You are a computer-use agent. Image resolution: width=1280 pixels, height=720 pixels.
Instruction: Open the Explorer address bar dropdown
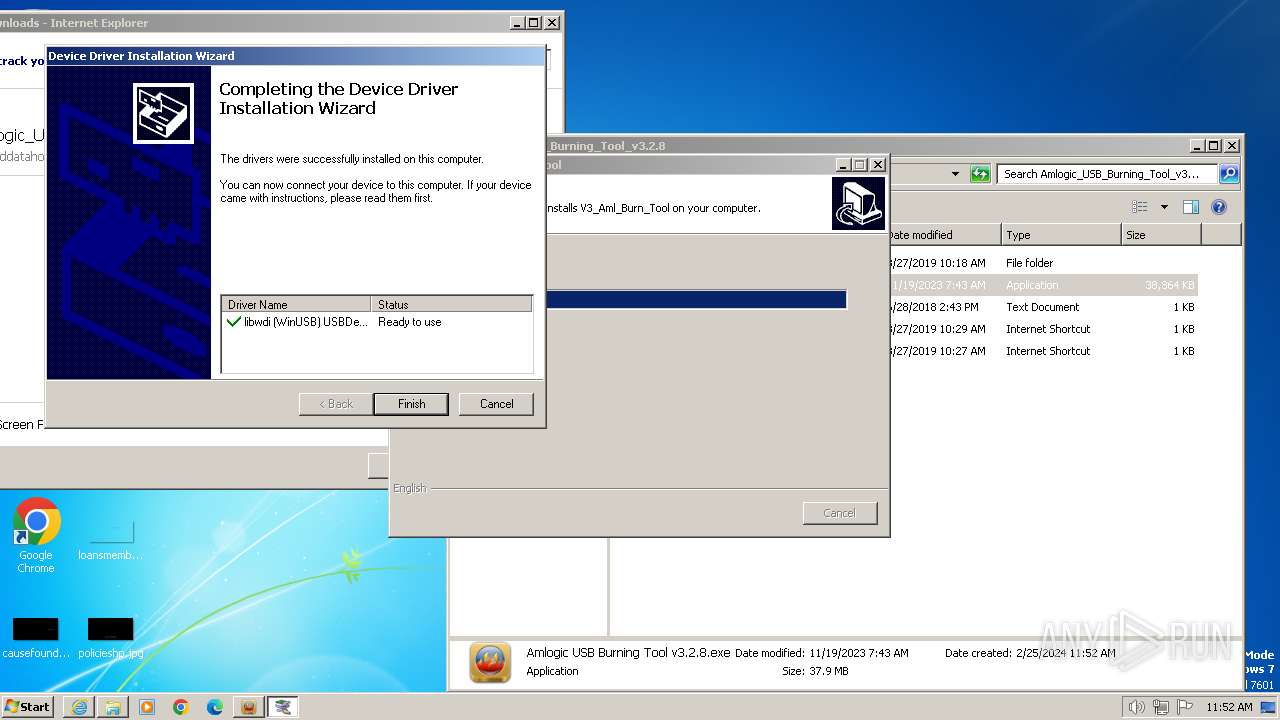[x=955, y=174]
